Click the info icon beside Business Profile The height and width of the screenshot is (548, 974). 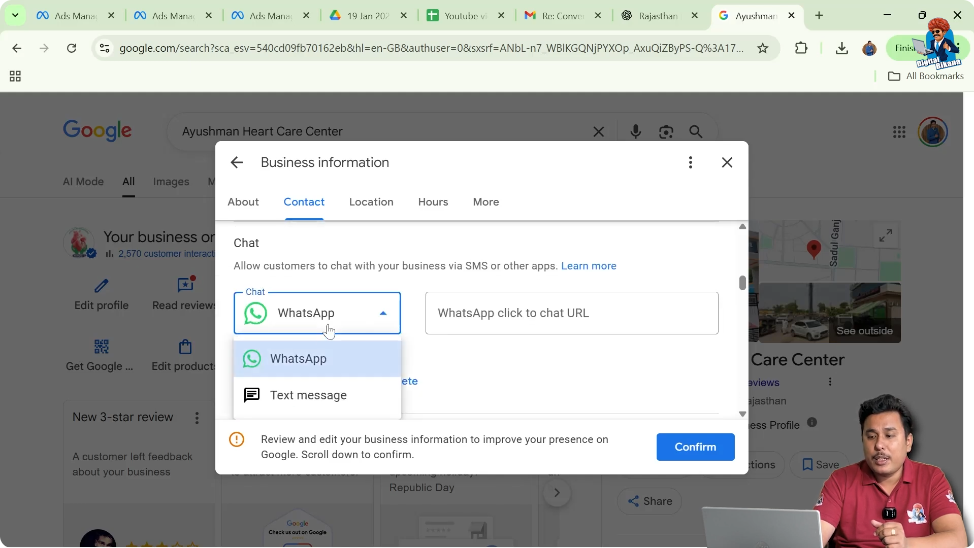pyautogui.click(x=811, y=422)
